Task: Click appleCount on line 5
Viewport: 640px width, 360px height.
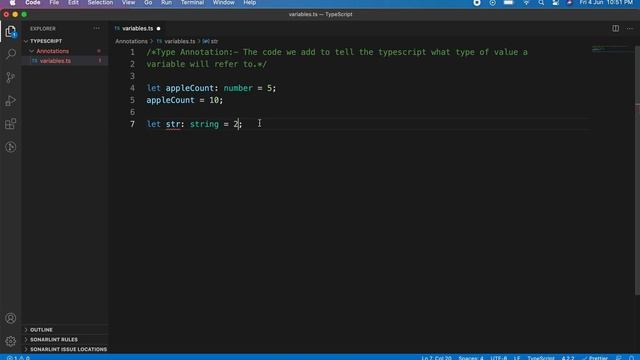Action: tap(171, 100)
